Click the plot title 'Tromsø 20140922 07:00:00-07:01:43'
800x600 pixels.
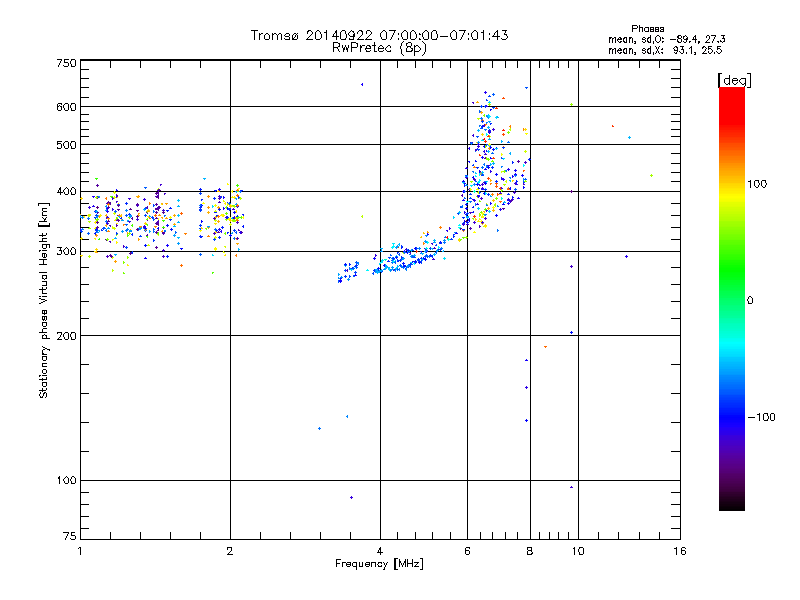pos(379,35)
